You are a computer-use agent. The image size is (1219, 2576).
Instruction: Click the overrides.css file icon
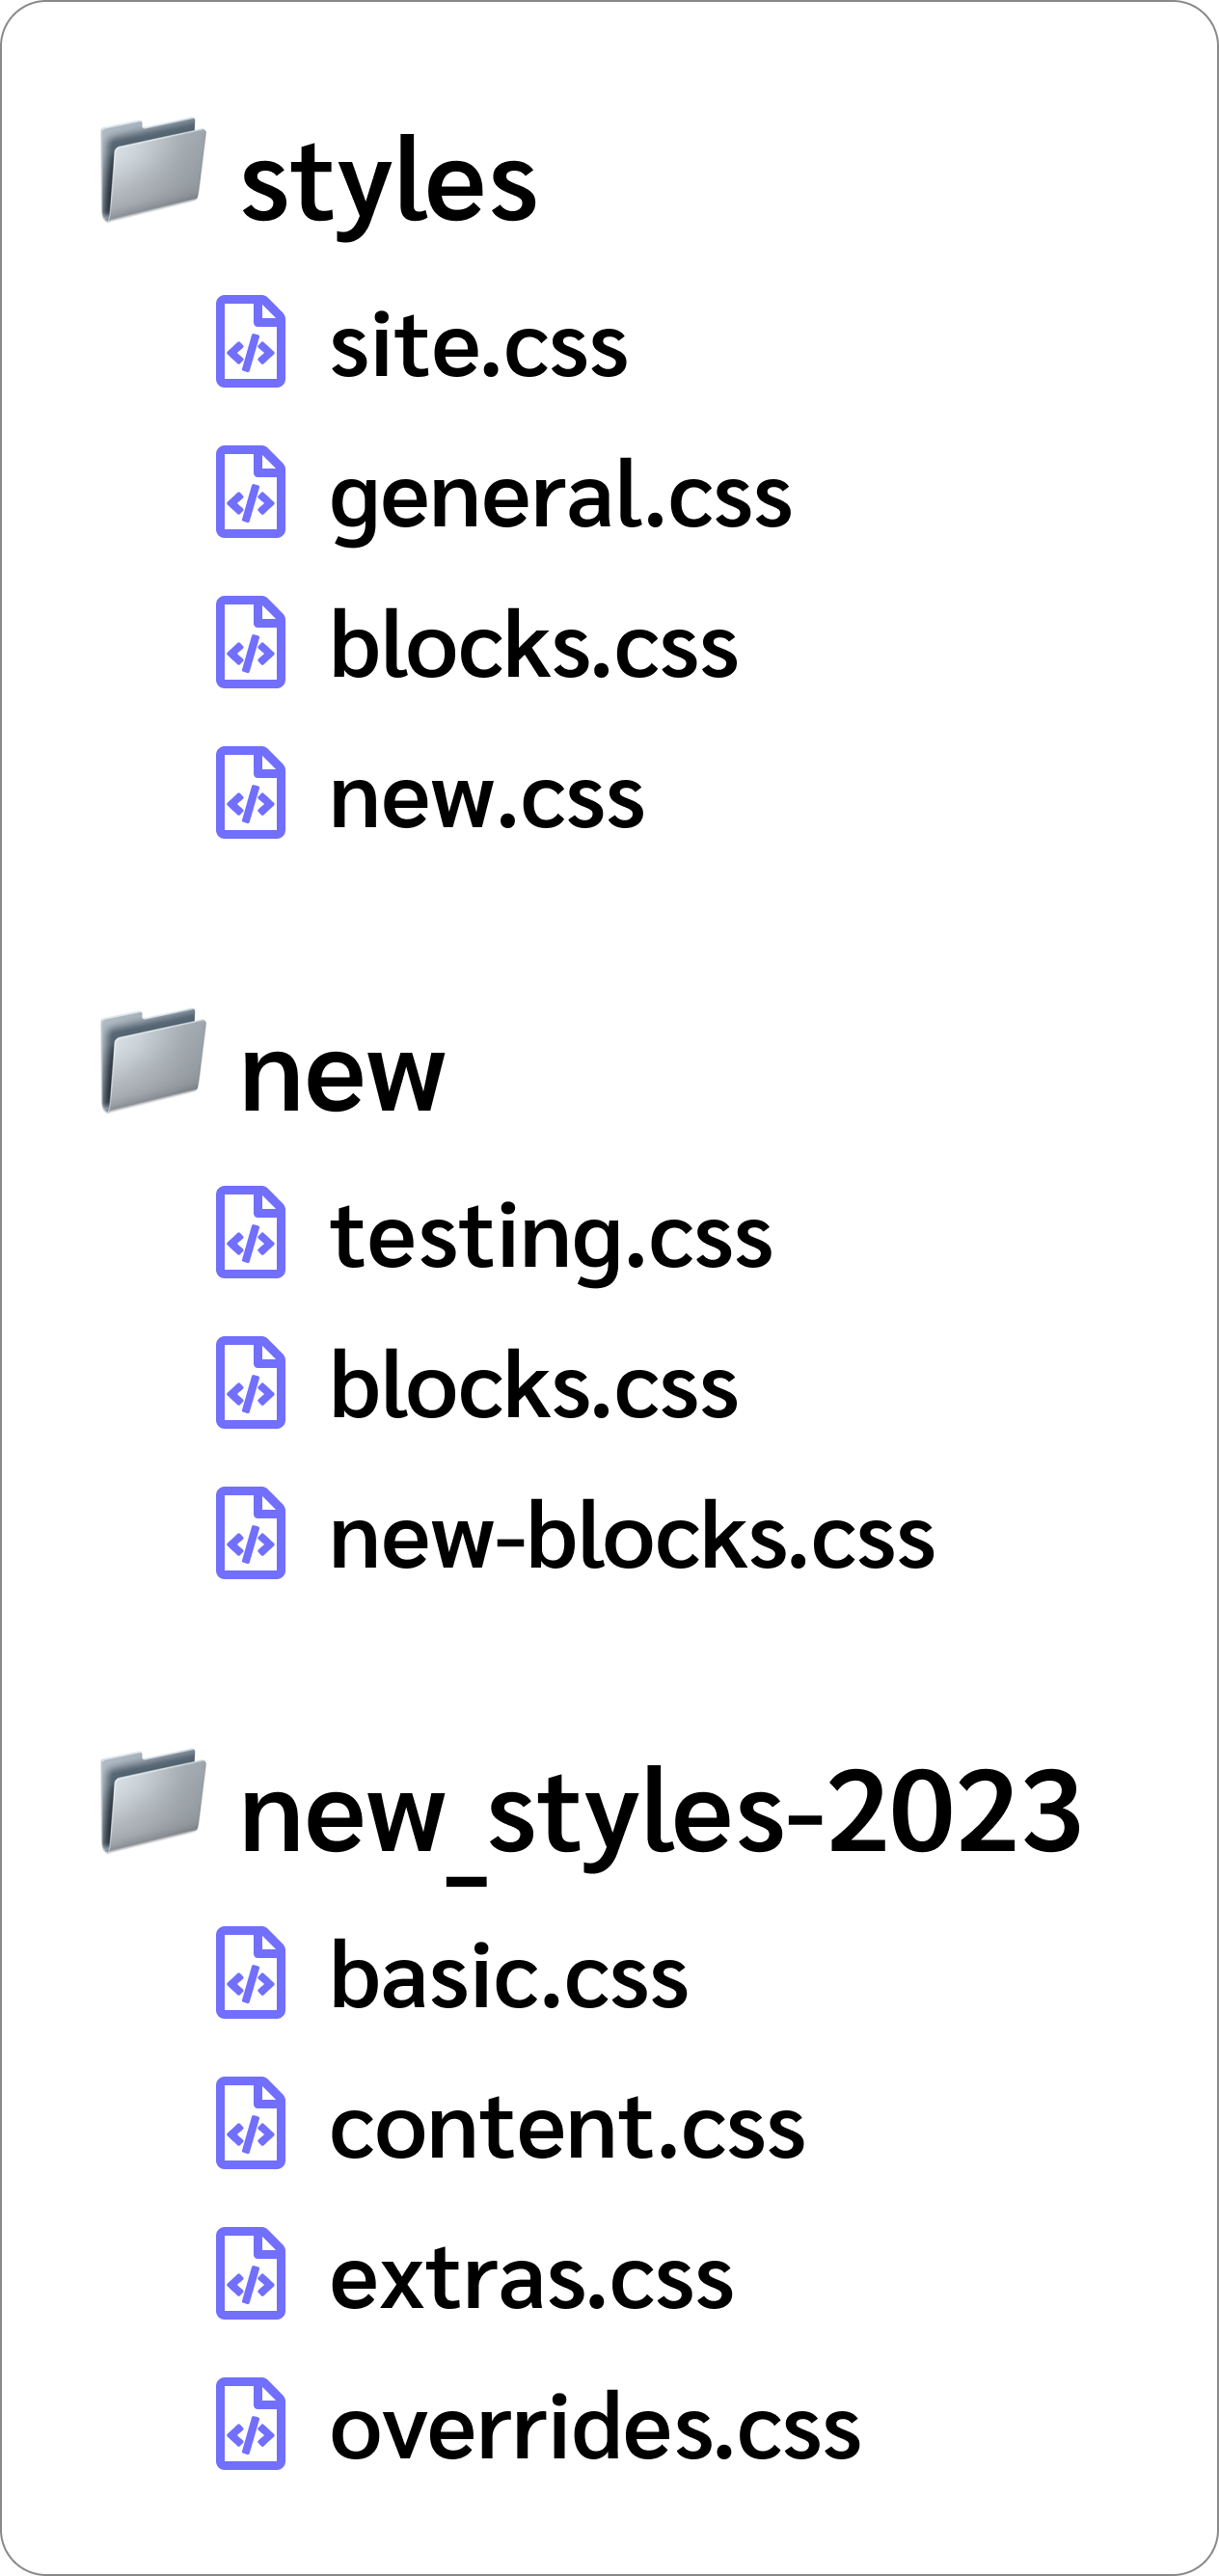tap(251, 2424)
